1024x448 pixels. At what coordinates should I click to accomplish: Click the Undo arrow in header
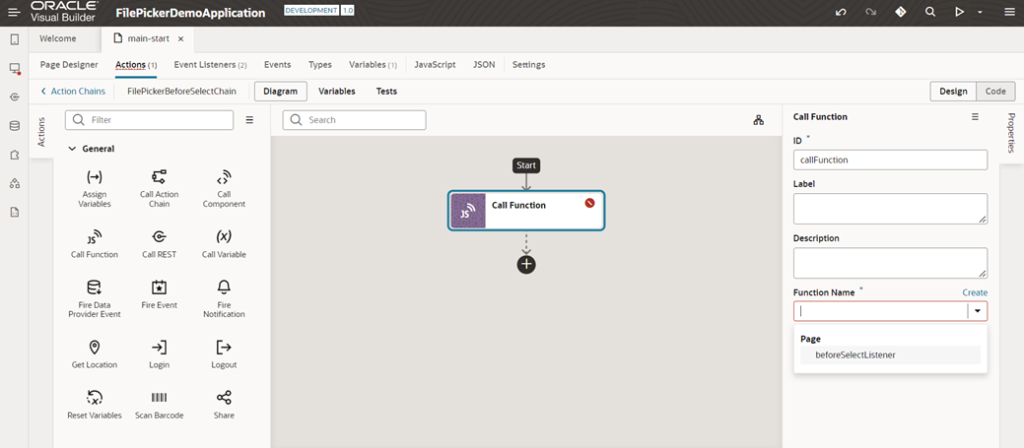point(841,13)
